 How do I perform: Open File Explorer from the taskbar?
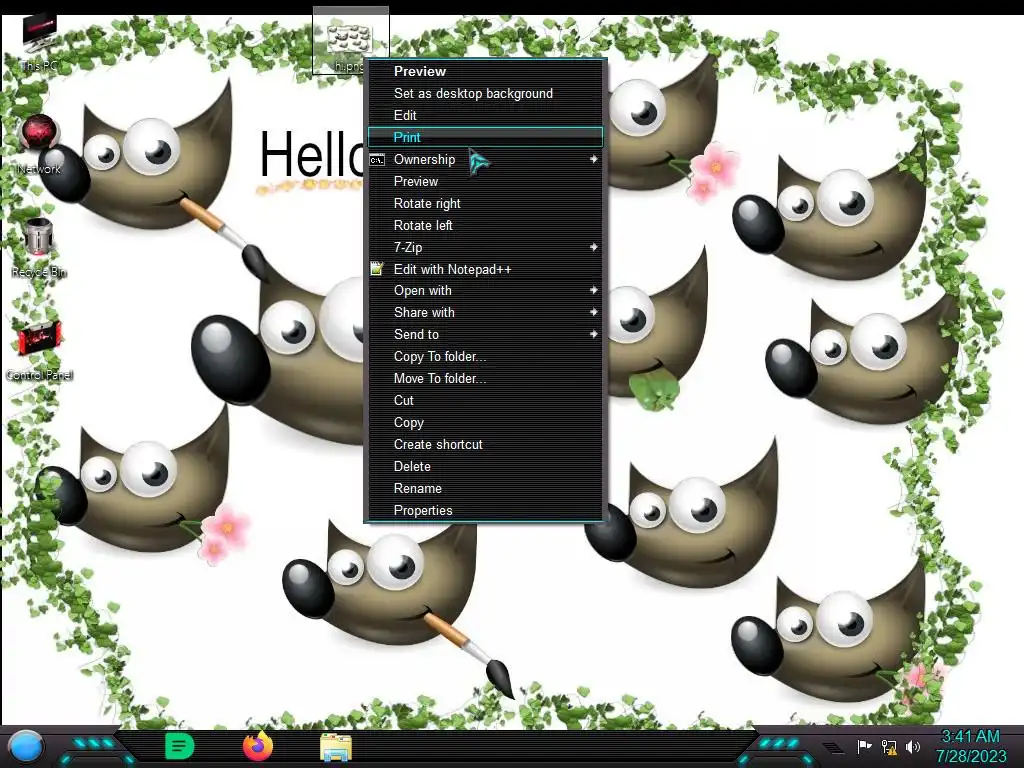pos(336,748)
